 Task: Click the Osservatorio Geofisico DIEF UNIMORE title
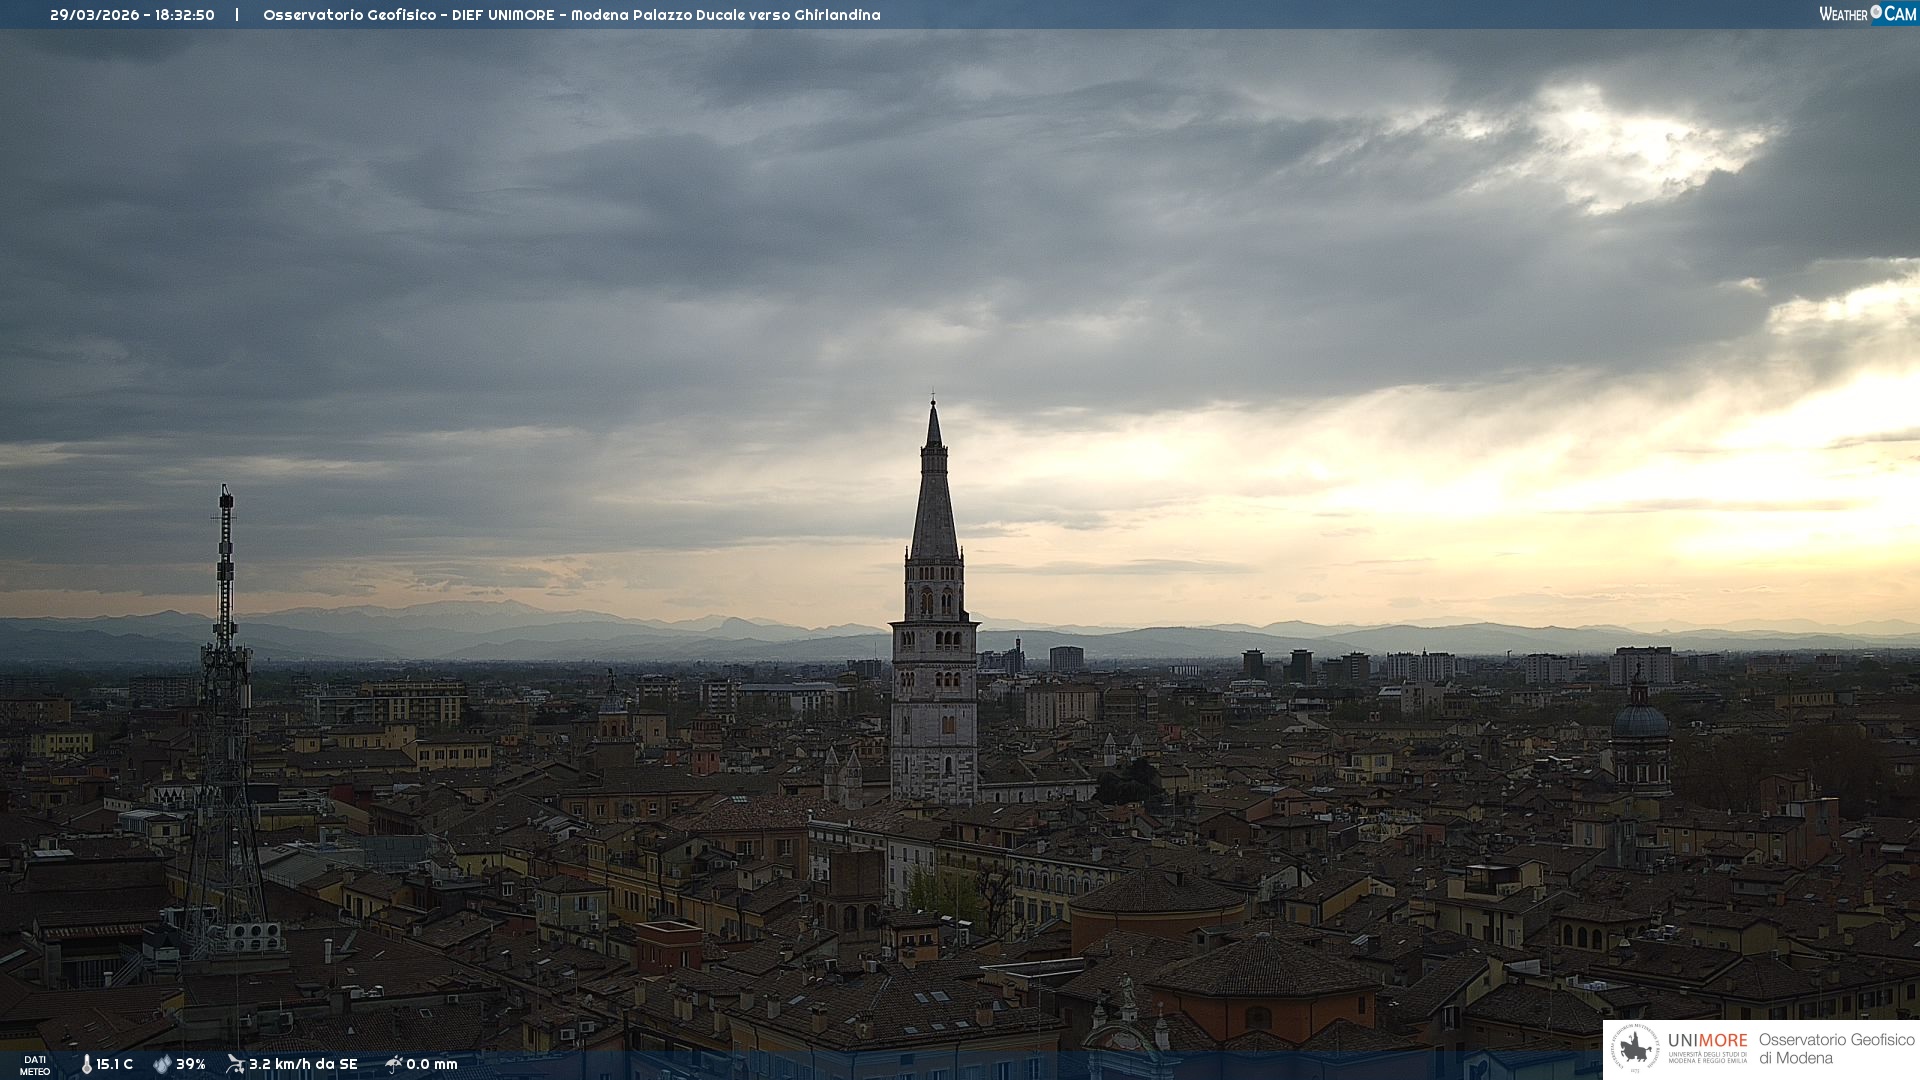pyautogui.click(x=571, y=15)
